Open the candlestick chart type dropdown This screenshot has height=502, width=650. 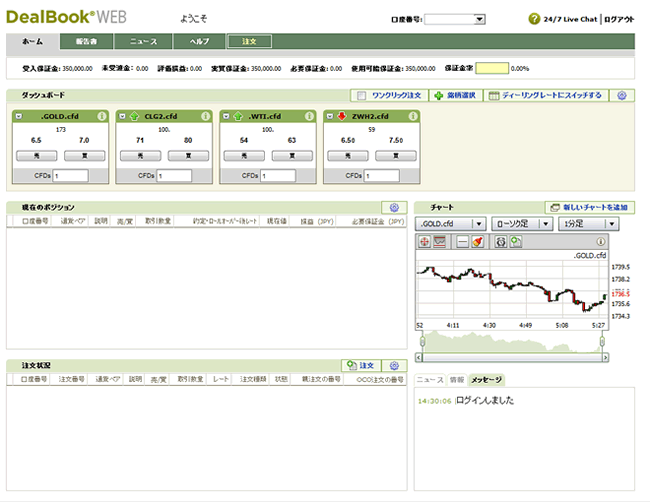tap(522, 224)
